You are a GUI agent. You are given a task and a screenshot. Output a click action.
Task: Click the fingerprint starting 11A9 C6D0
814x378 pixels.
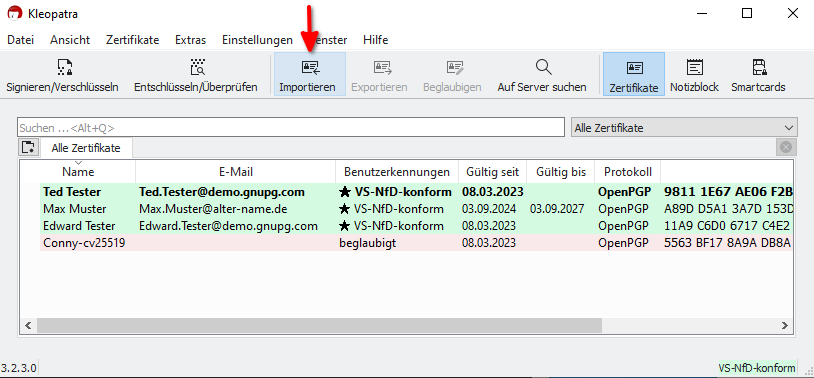(x=728, y=226)
